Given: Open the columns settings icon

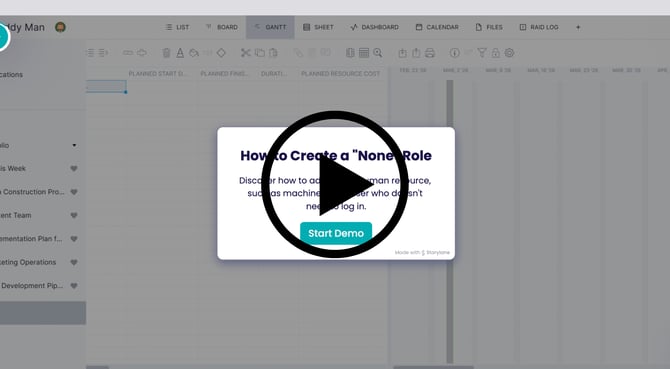Looking at the screenshot, I should pyautogui.click(x=350, y=53).
